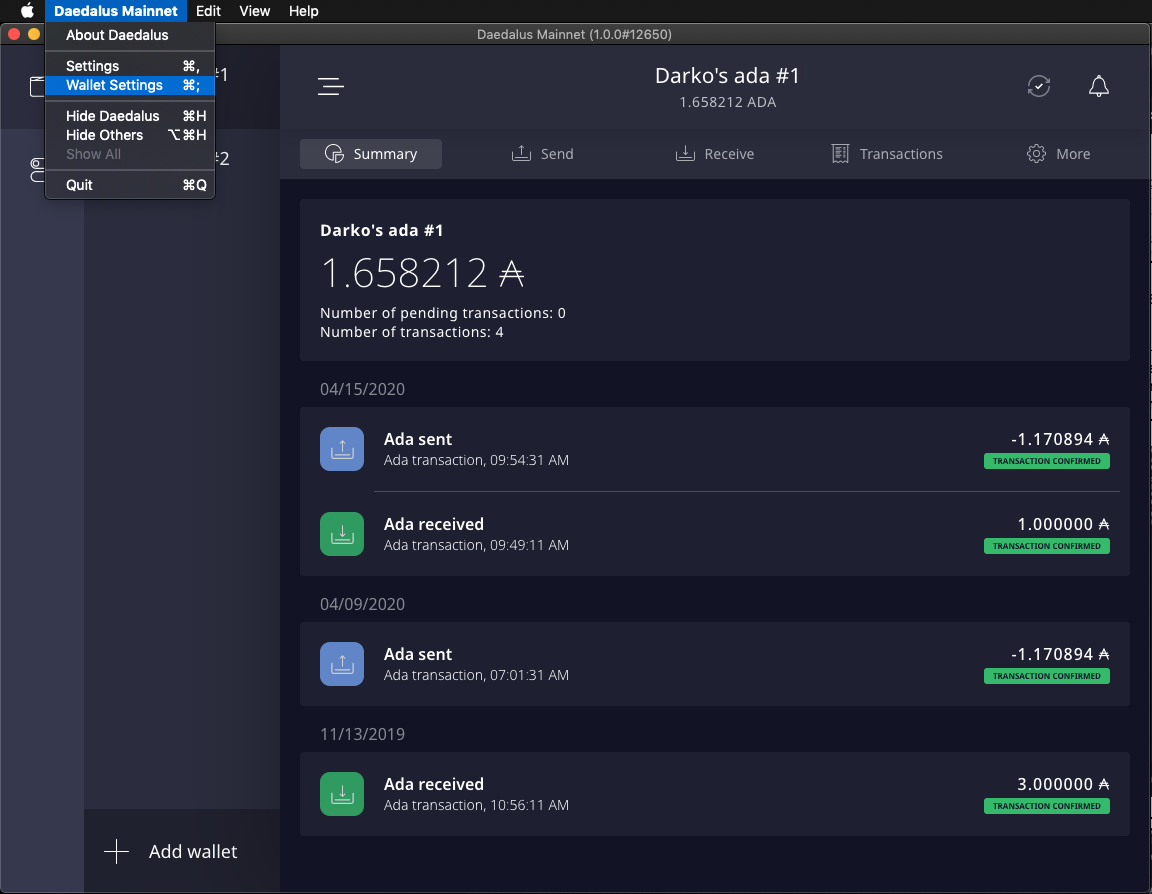Choose Wallet Settings from the menu
This screenshot has height=894, width=1152.
pos(114,85)
